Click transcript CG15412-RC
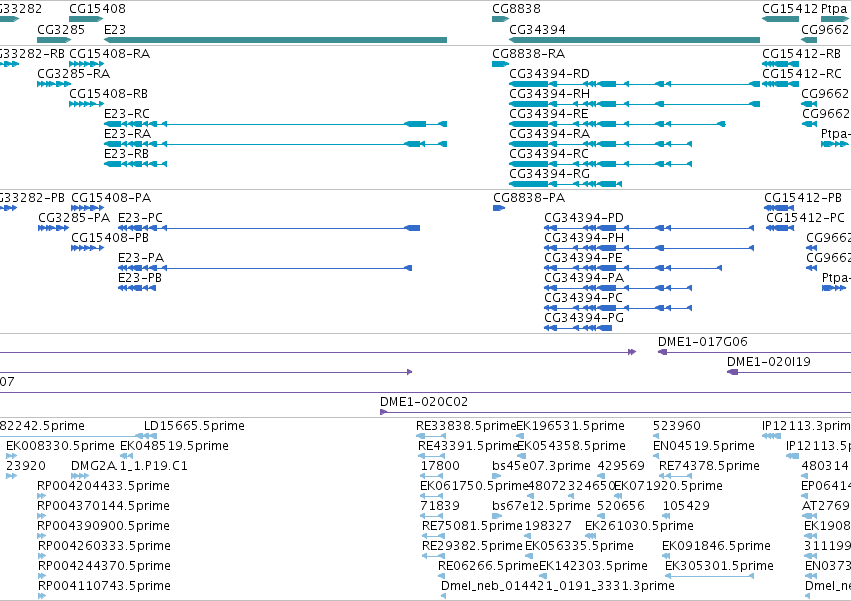Image resolution: width=851 pixels, height=601 pixels. 802,74
